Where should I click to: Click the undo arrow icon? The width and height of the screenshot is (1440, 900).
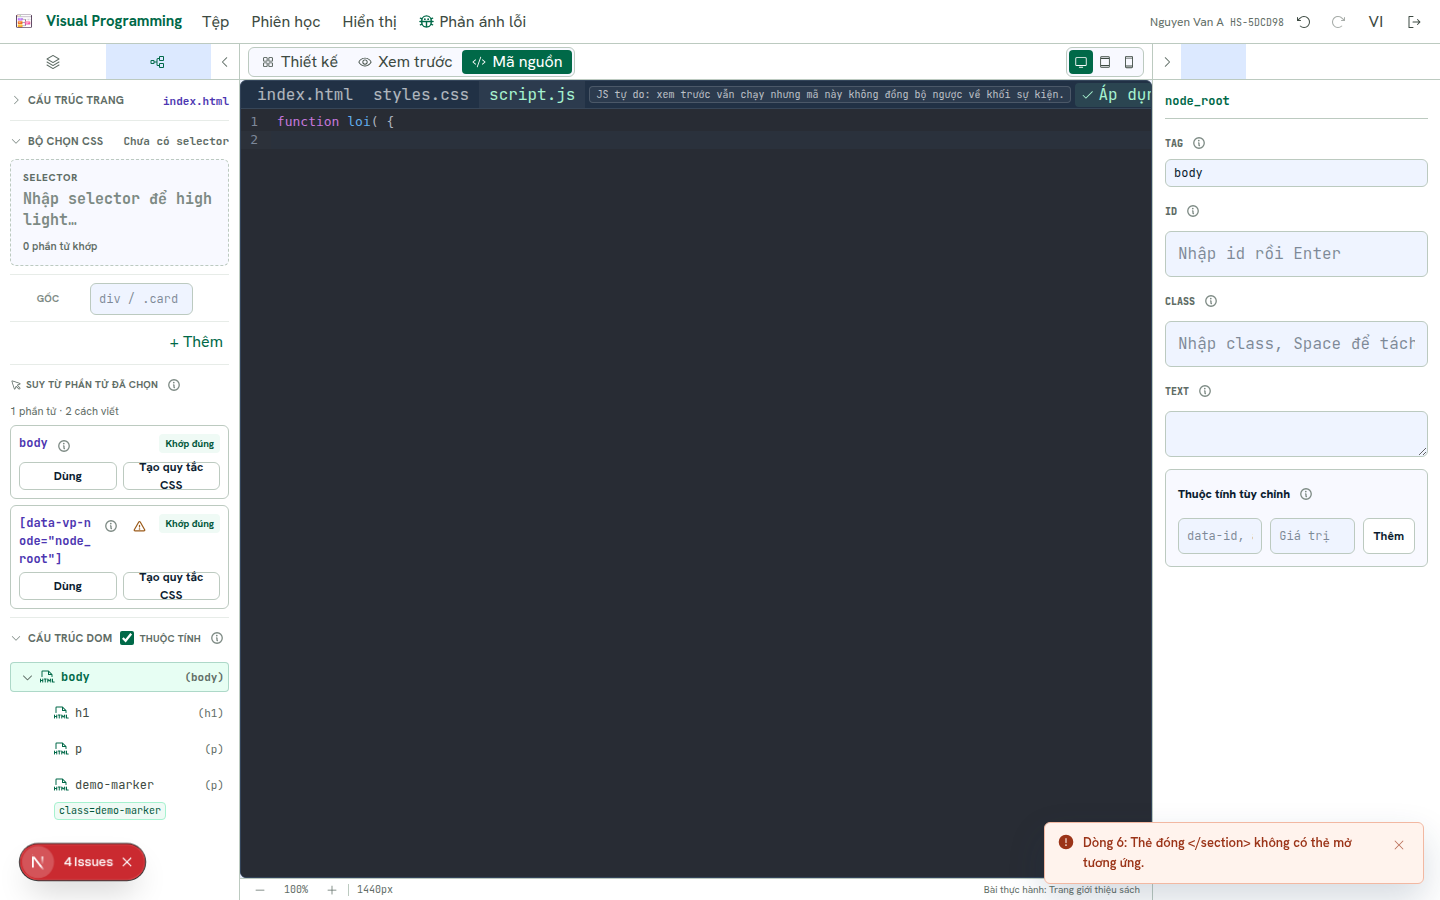click(1303, 22)
